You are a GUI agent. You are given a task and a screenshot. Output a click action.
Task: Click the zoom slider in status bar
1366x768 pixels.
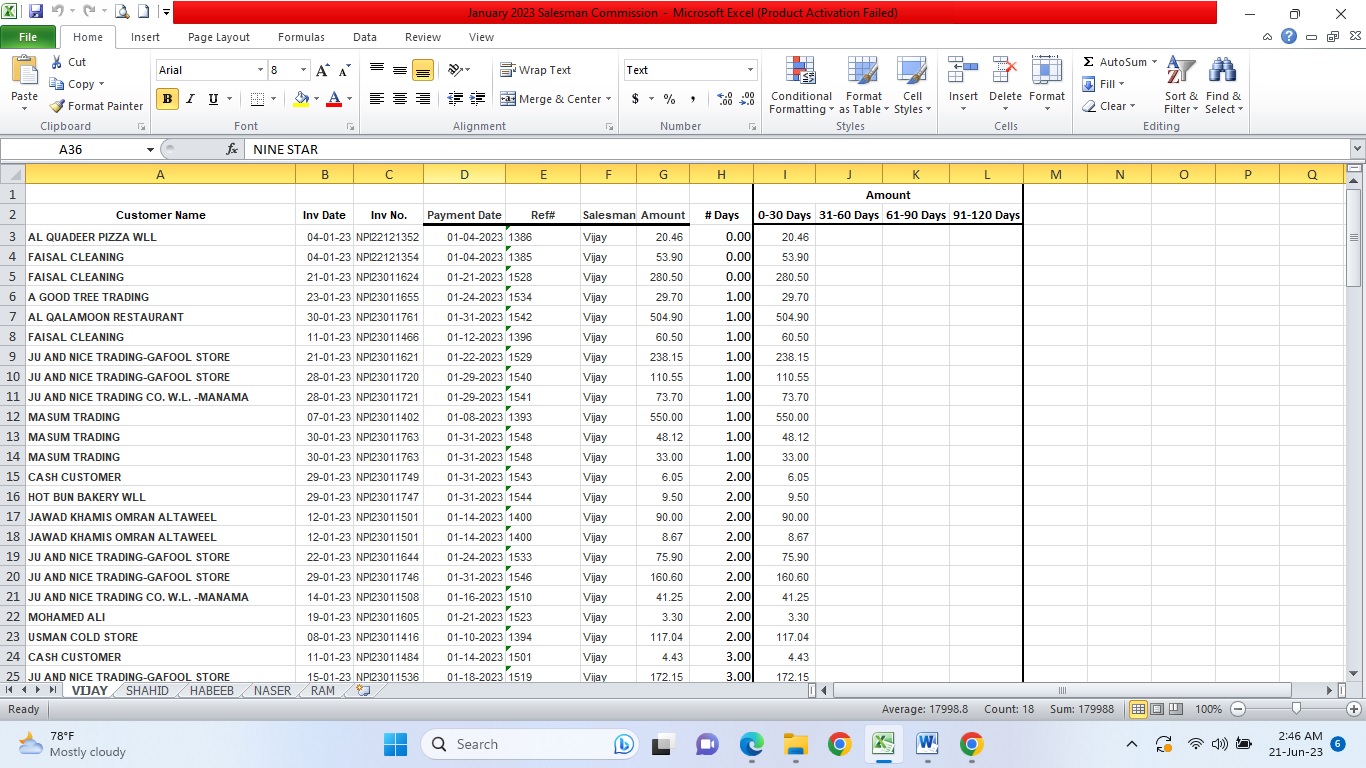[x=1296, y=709]
